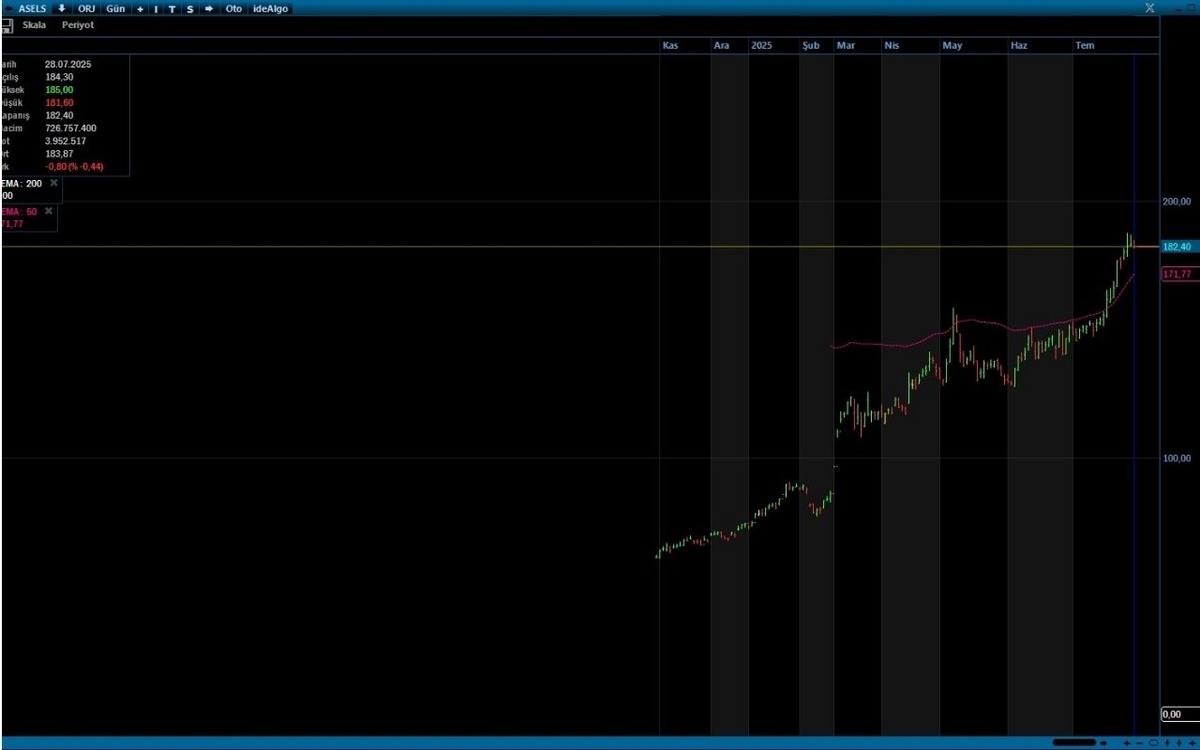Click the fit-to-window oval icon at bottom

[x=1154, y=743]
